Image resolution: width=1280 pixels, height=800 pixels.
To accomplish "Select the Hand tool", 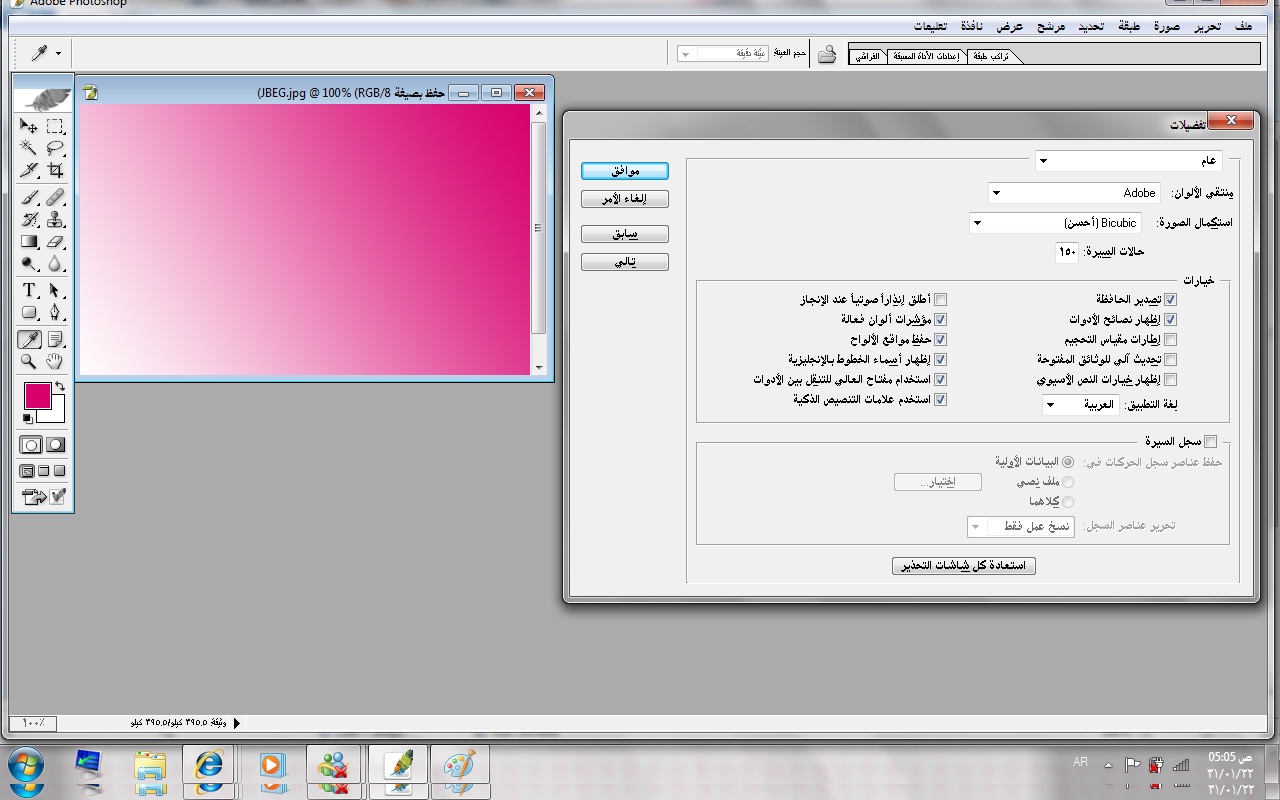I will click(55, 361).
